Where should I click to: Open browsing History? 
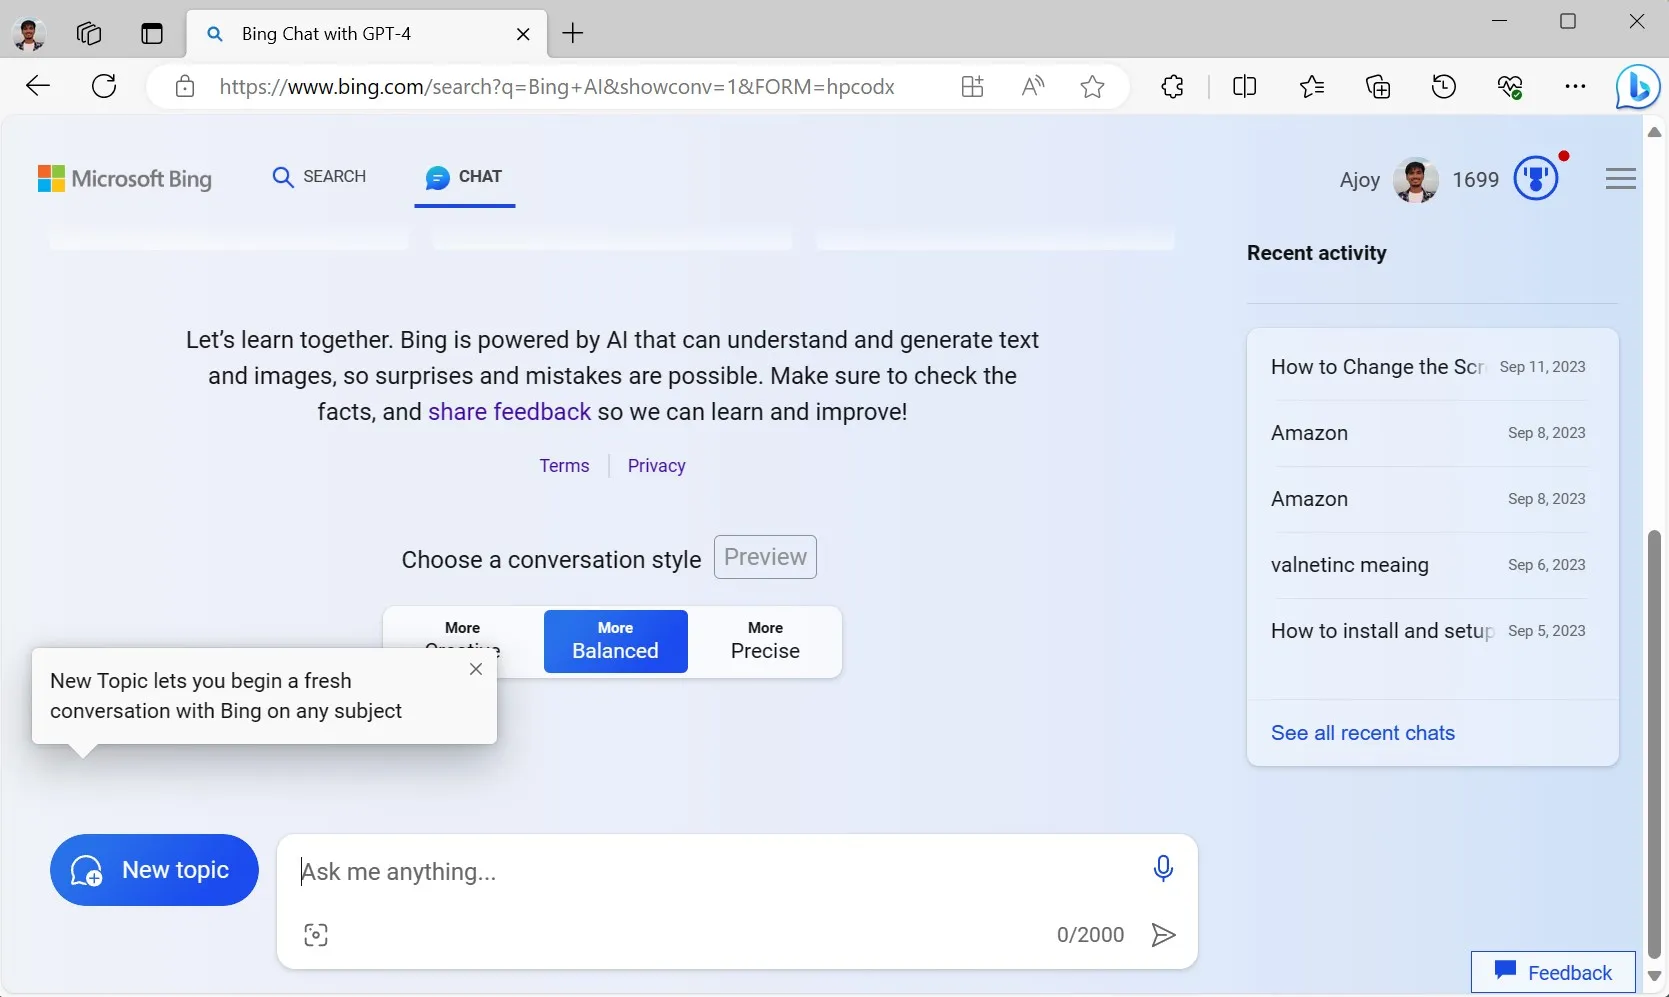pos(1443,86)
